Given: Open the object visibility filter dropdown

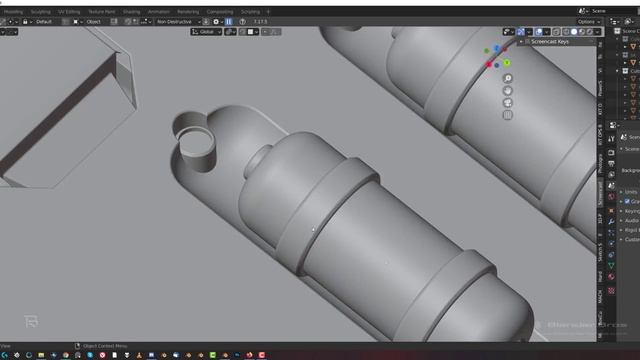Looking at the screenshot, I should click(509, 32).
